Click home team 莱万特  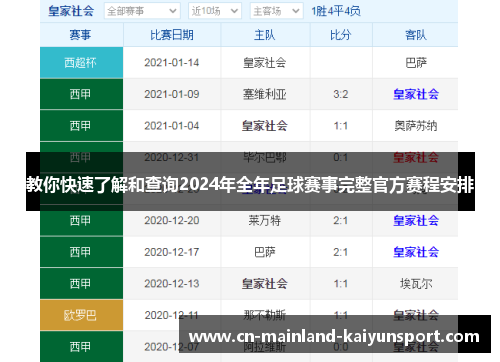[x=265, y=220]
